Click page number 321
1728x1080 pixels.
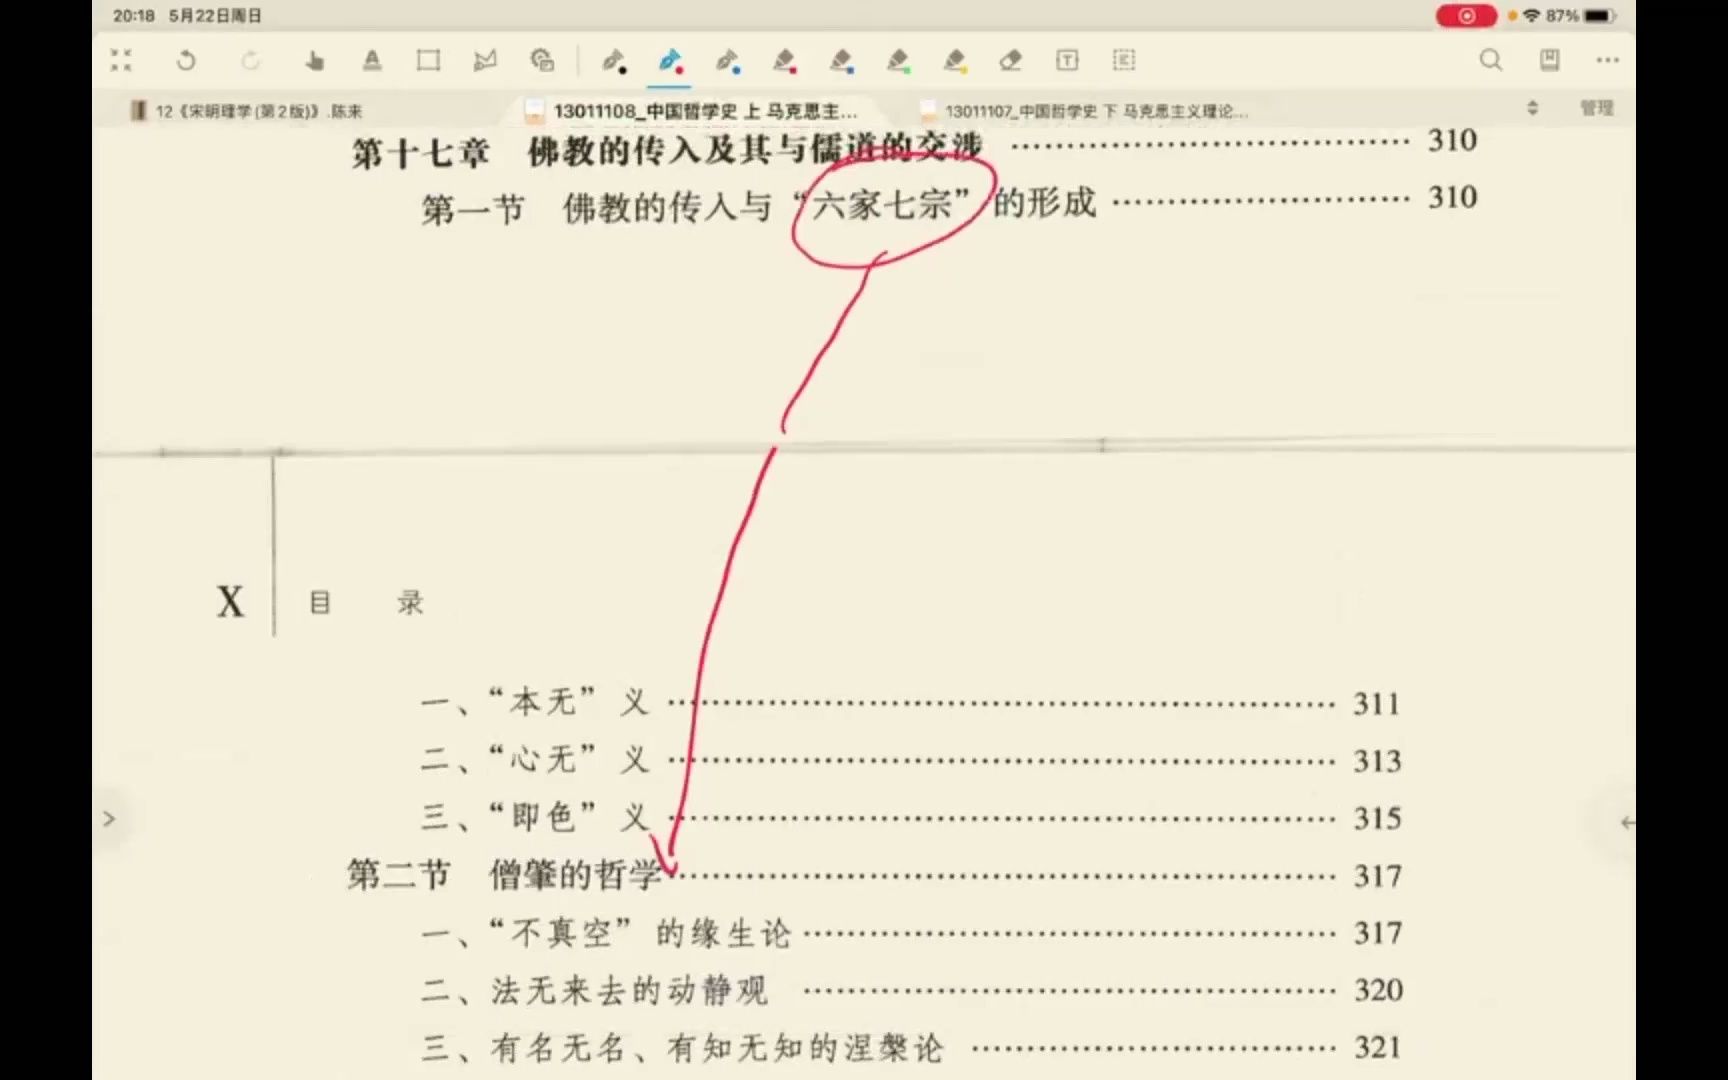pos(1377,1047)
